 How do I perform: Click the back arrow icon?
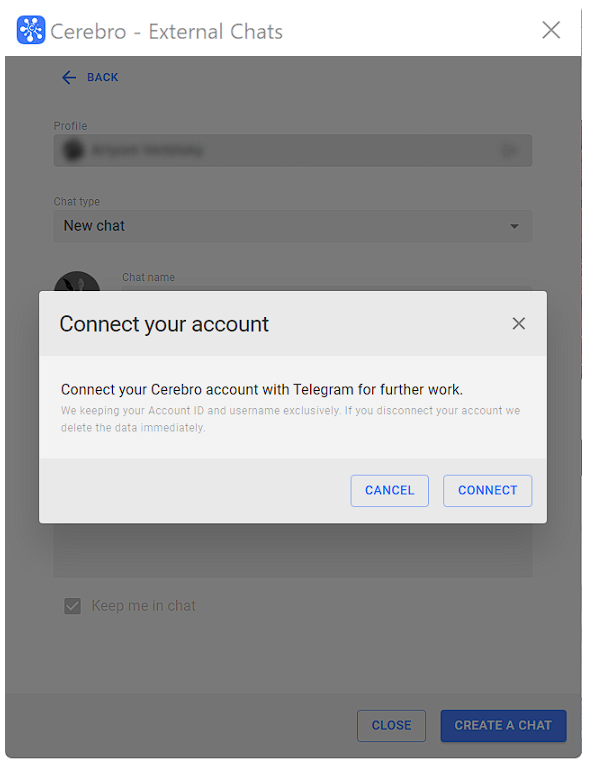(x=69, y=77)
